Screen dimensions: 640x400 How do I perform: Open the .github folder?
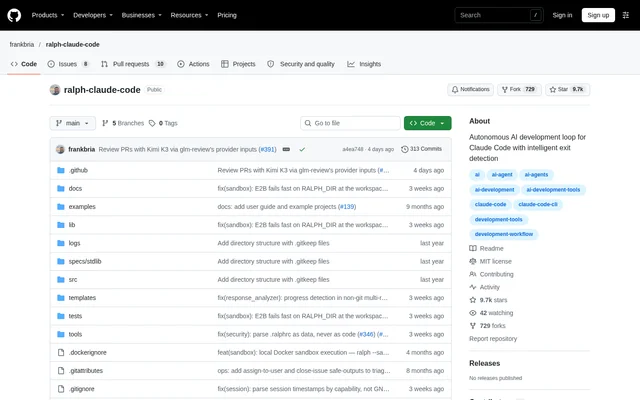78,170
